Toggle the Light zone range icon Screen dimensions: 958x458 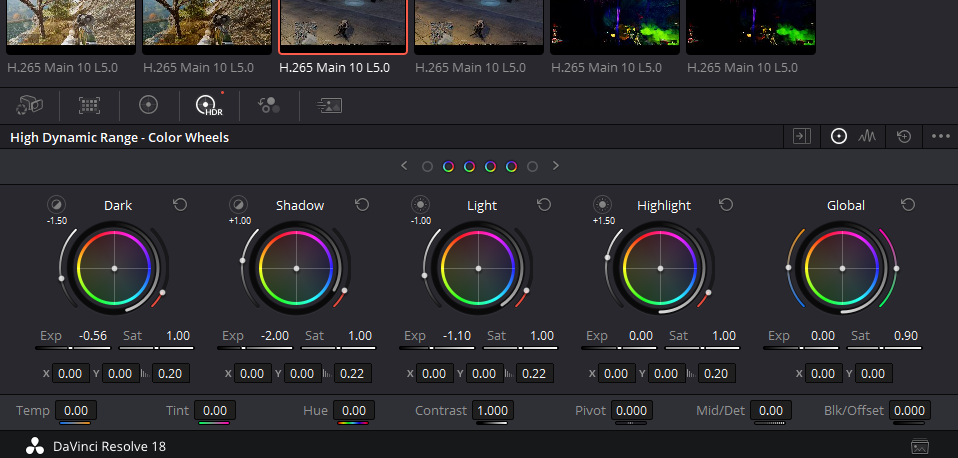coord(420,205)
